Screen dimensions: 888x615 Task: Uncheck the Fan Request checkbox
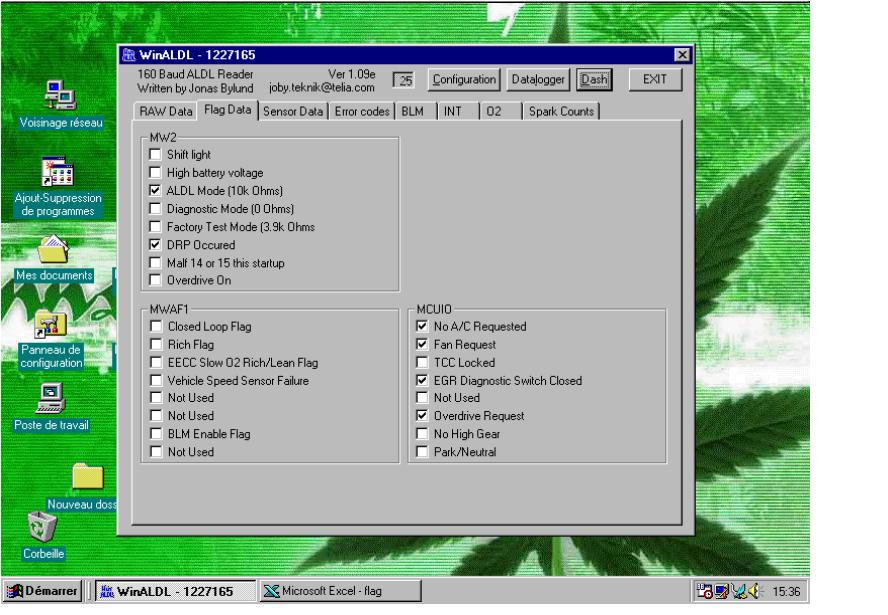(422, 345)
